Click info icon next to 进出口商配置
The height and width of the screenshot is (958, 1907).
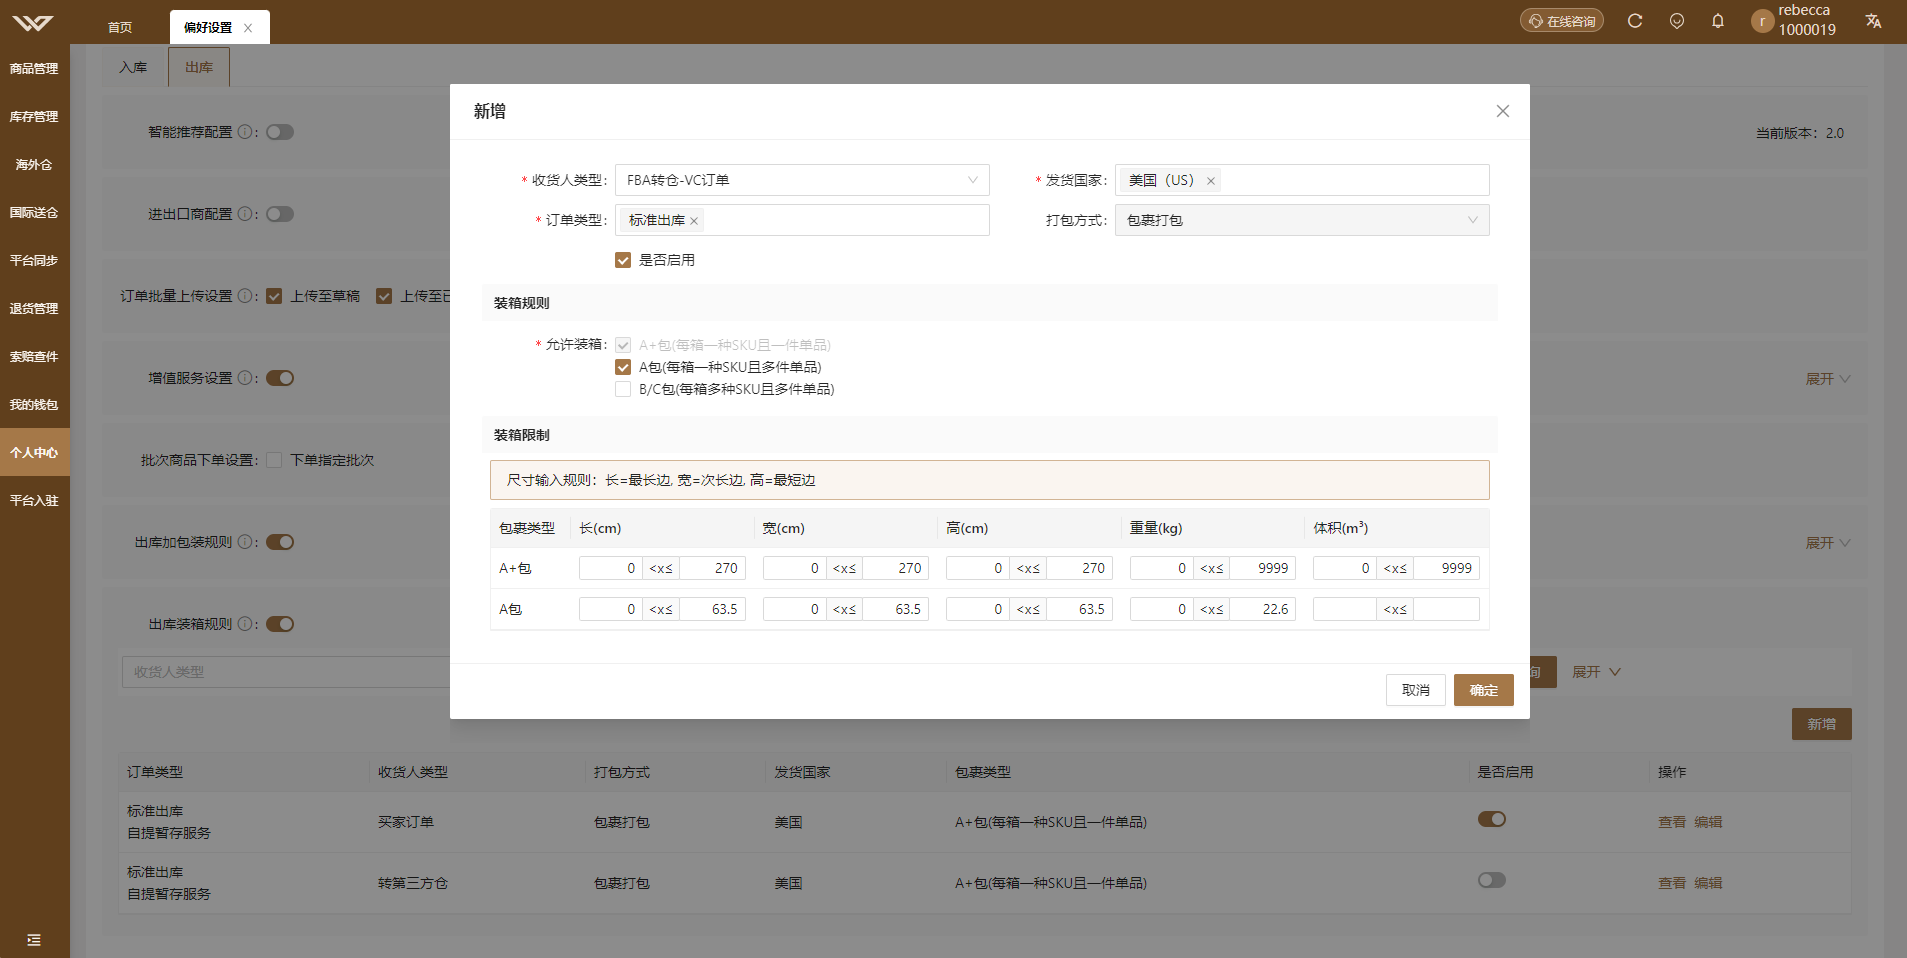pyautogui.click(x=244, y=214)
